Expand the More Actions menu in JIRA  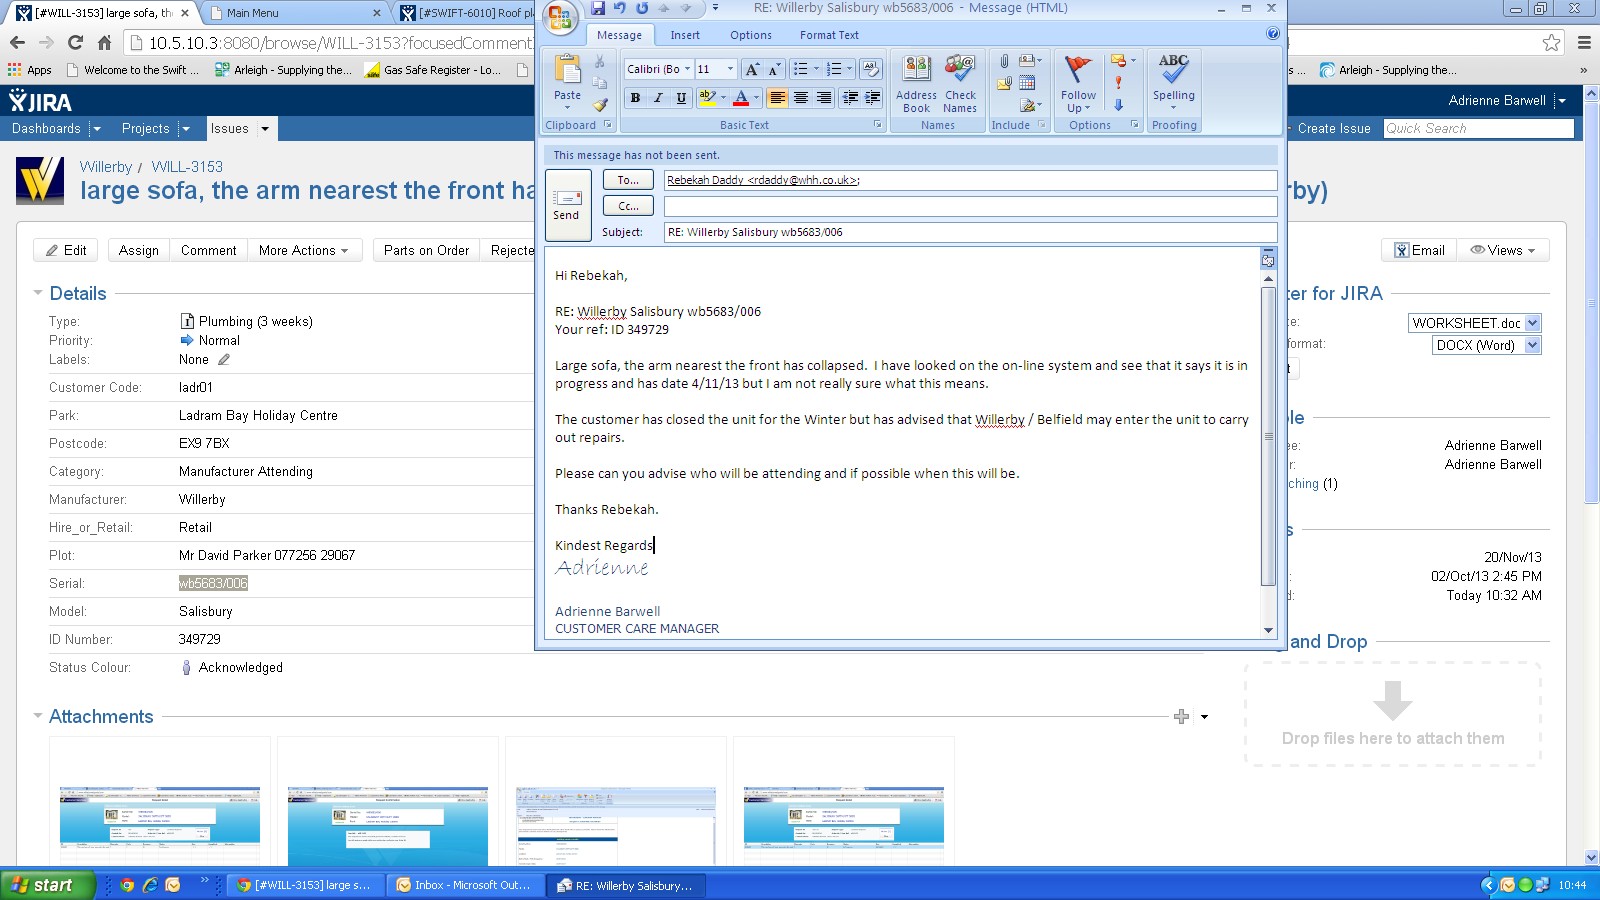point(303,250)
